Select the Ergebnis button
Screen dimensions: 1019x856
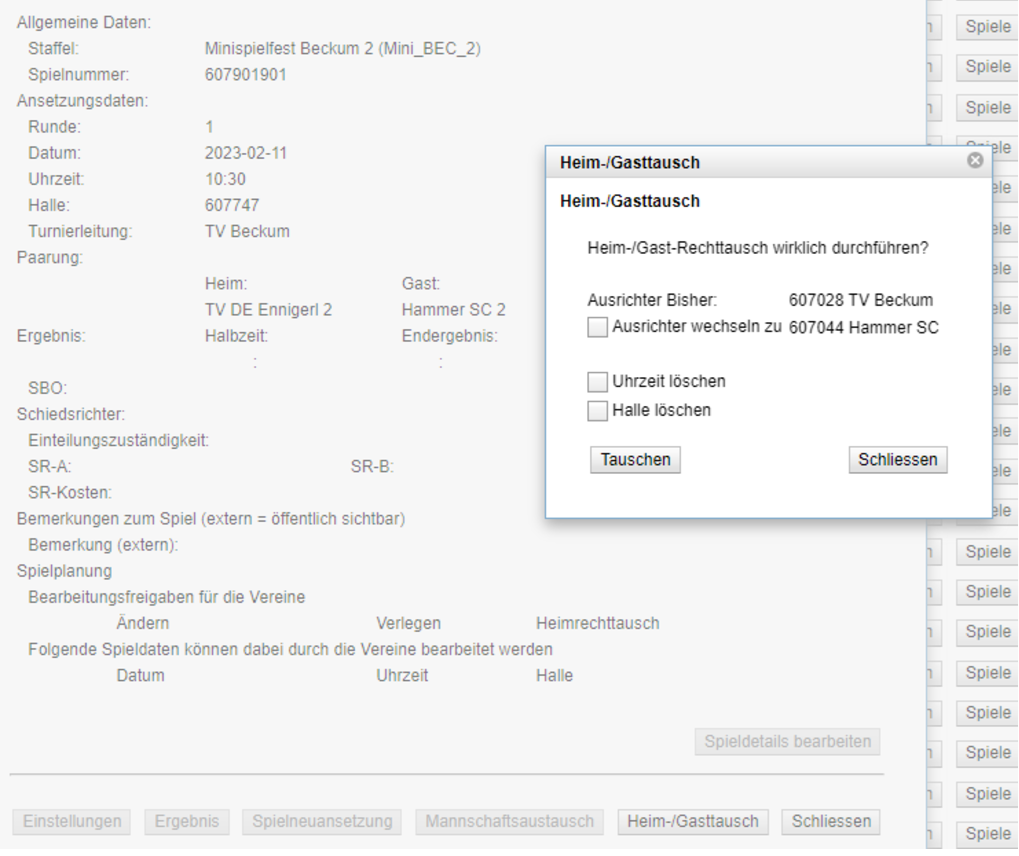[188, 822]
